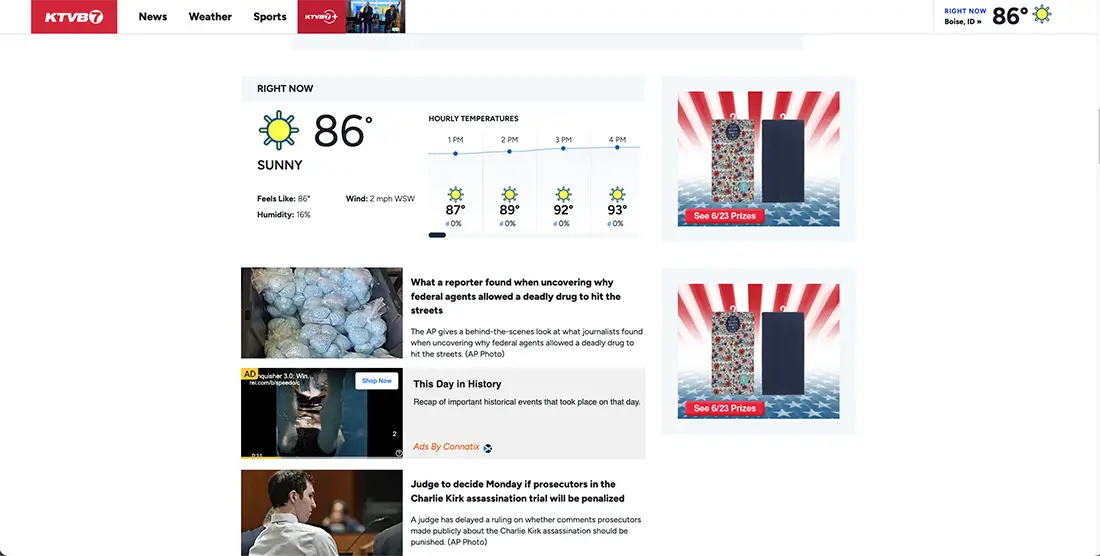Image resolution: width=1100 pixels, height=556 pixels.
Task: Click the hourly forecast horizontal scroll handle
Action: 437,235
